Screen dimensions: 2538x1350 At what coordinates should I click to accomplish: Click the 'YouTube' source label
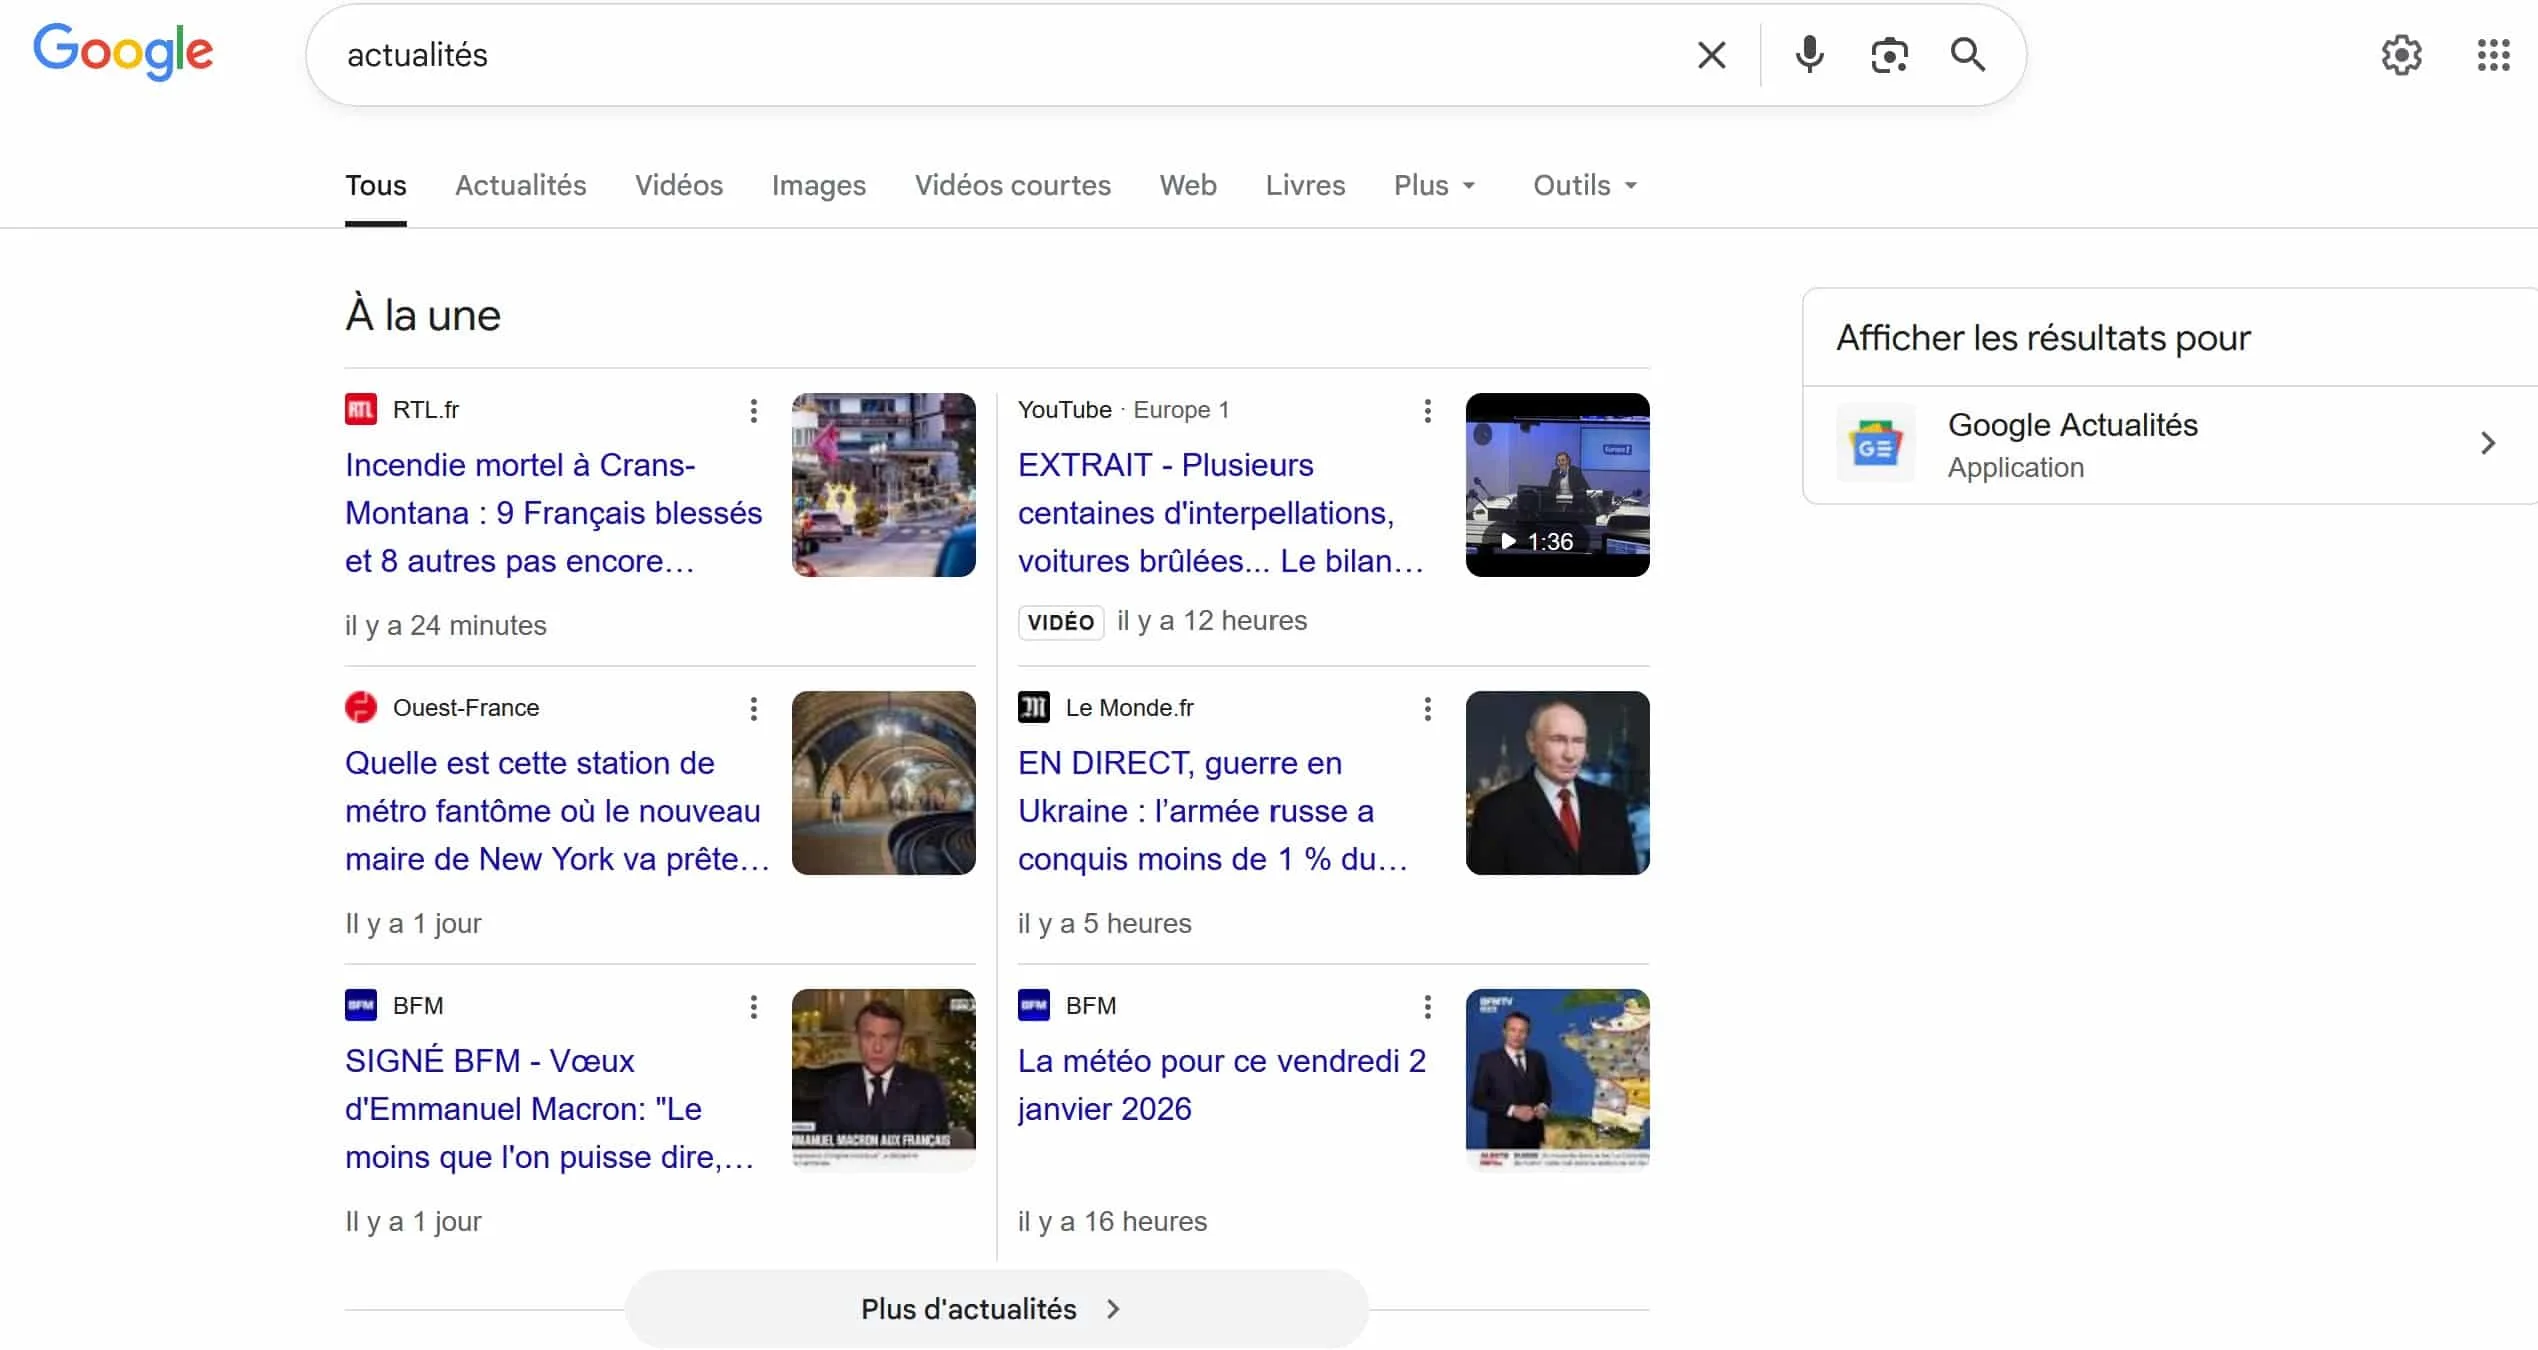1065,410
